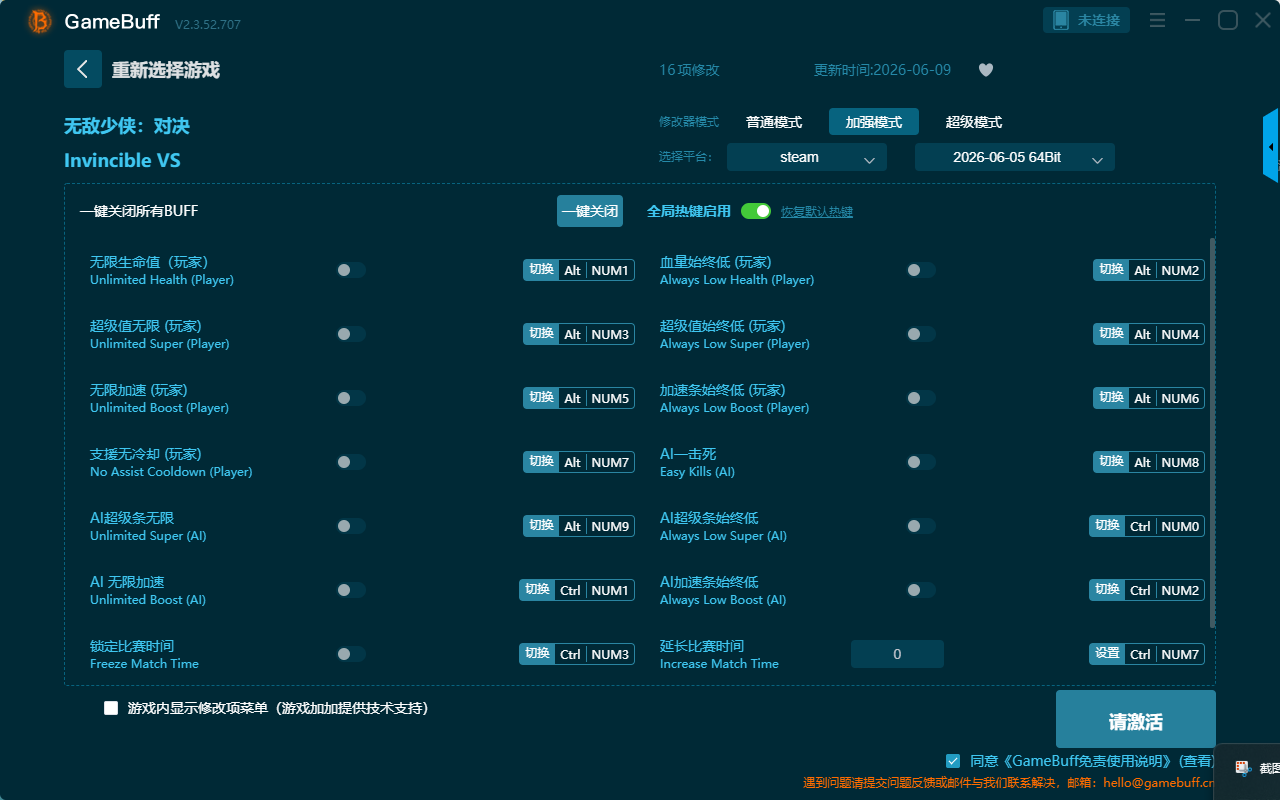The width and height of the screenshot is (1280, 800).
Task: Click NUM5 hotkey of Unlimited Boost (Player)
Action: point(610,398)
